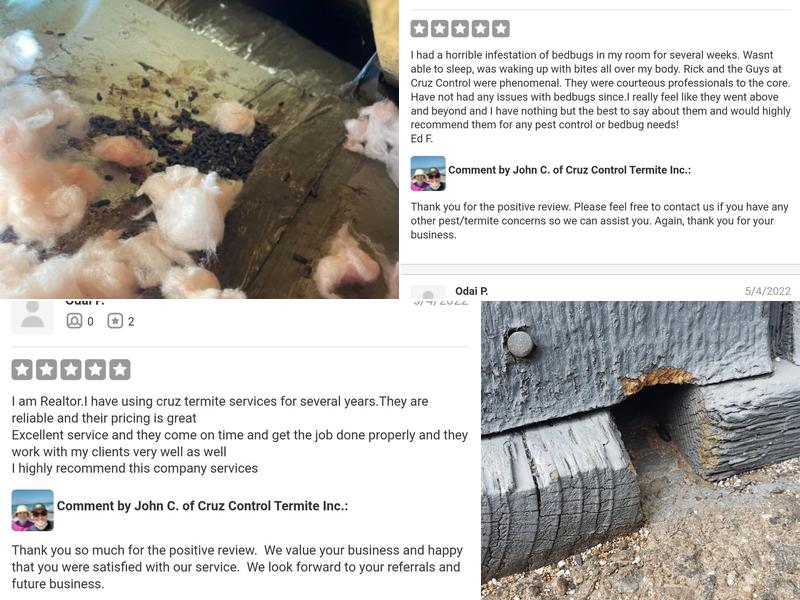Image resolution: width=800 pixels, height=600 pixels.
Task: Click the first star in the Realtor review rating
Action: tap(22, 369)
